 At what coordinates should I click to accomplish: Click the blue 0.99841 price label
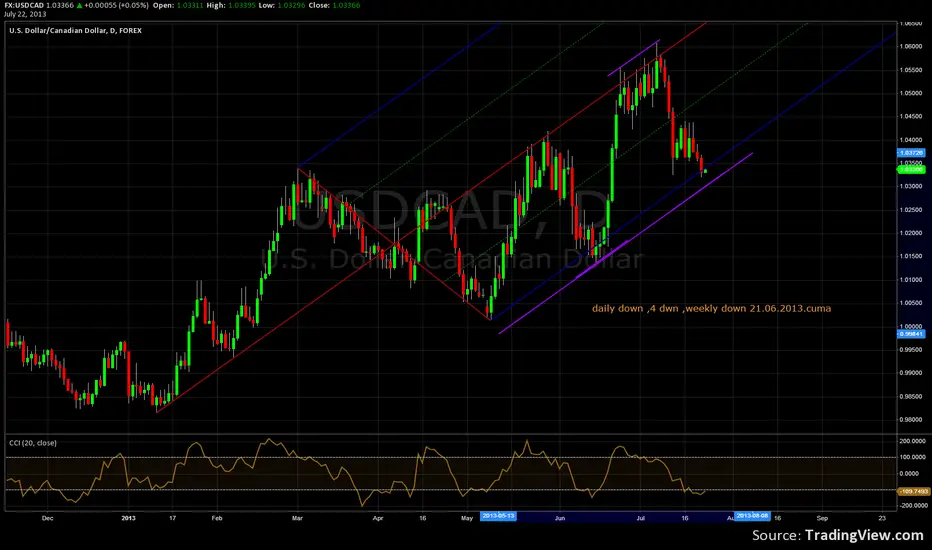911,334
